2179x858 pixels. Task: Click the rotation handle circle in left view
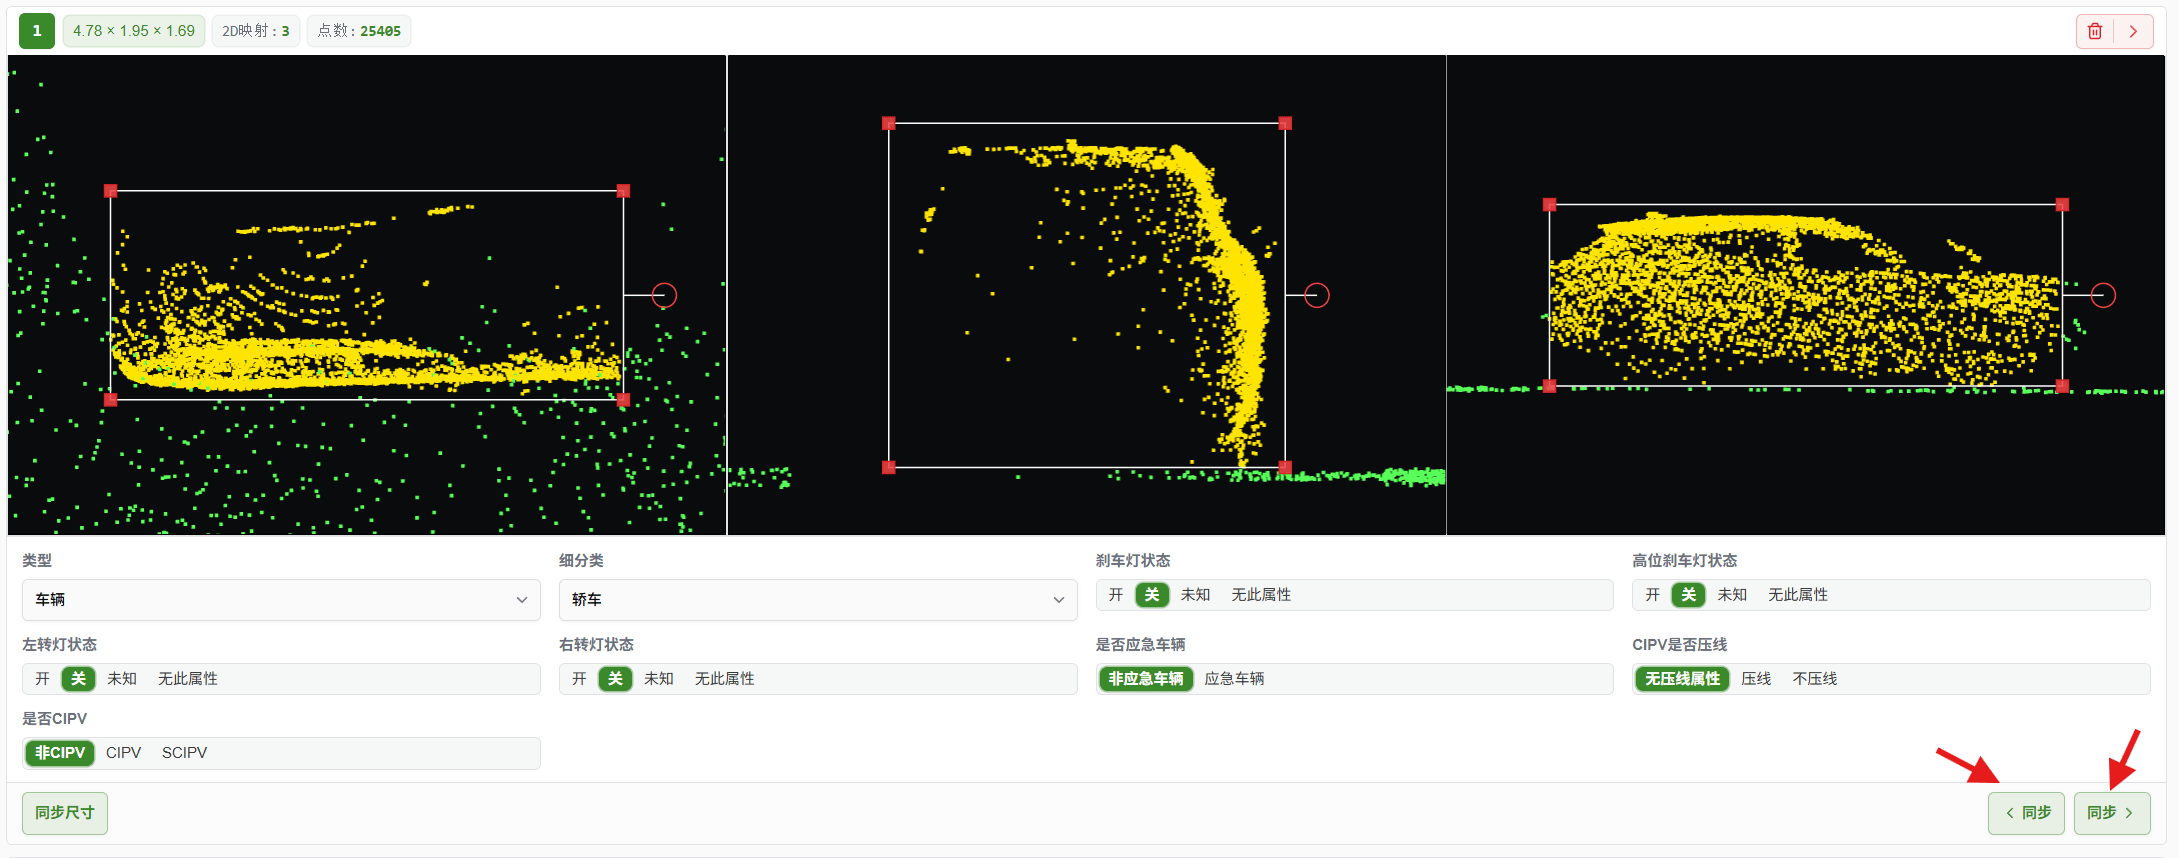click(x=664, y=295)
